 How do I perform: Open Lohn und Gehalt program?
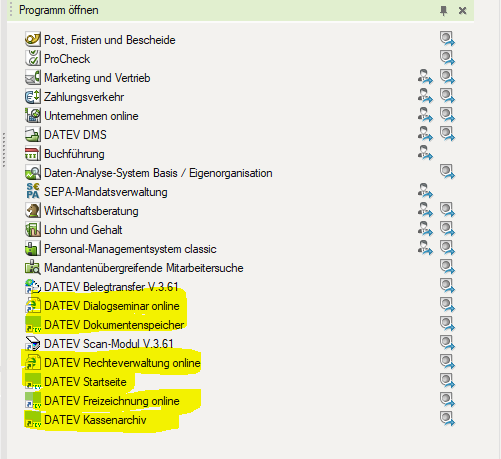(83, 230)
